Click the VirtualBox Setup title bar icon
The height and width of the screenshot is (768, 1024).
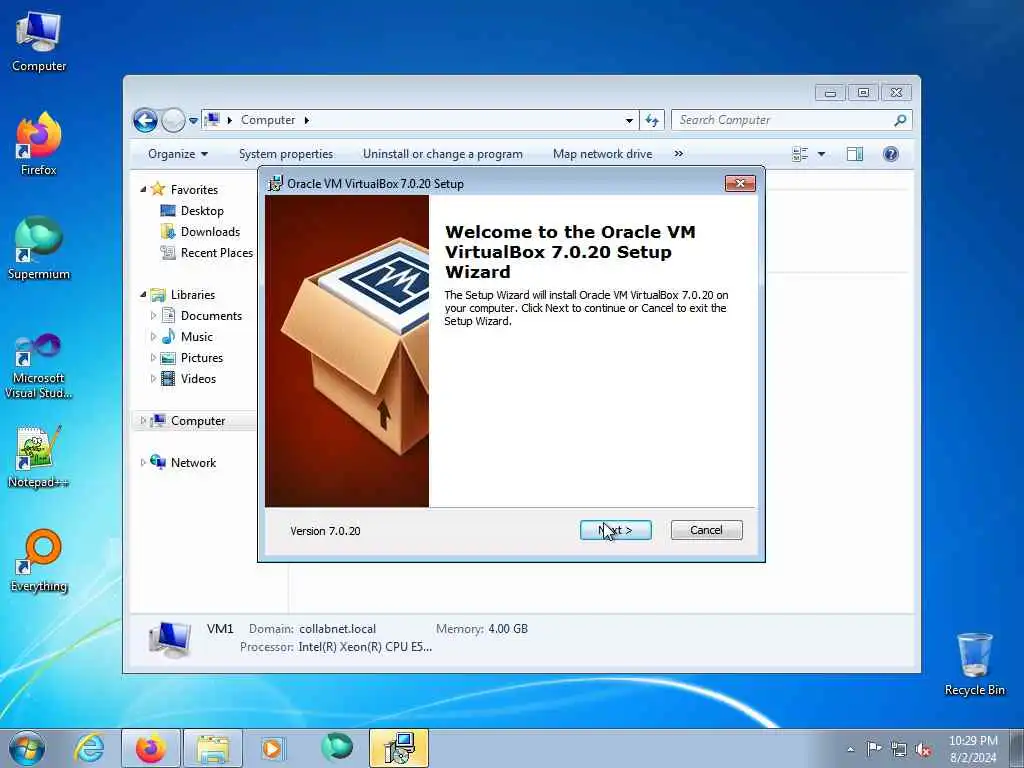276,184
